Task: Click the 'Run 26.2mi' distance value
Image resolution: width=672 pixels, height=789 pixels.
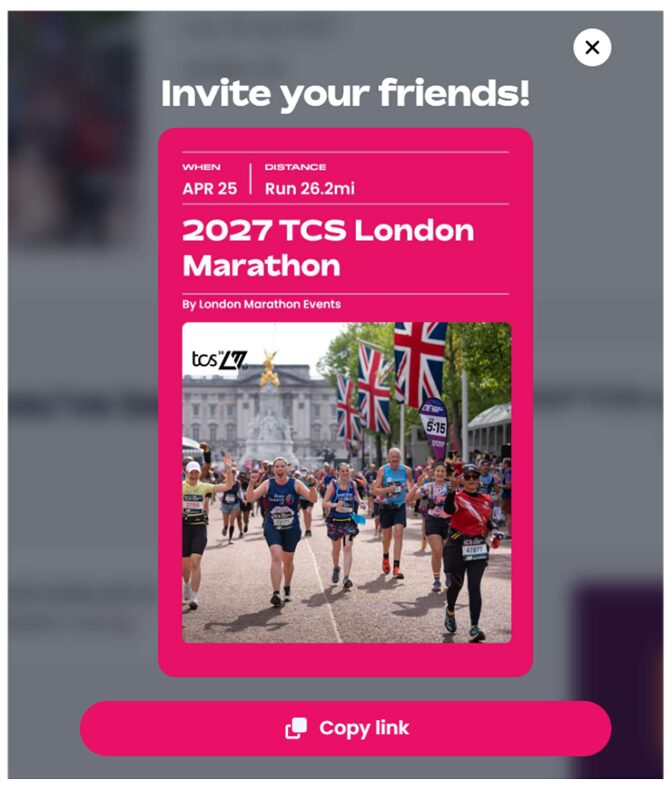Action: [310, 189]
